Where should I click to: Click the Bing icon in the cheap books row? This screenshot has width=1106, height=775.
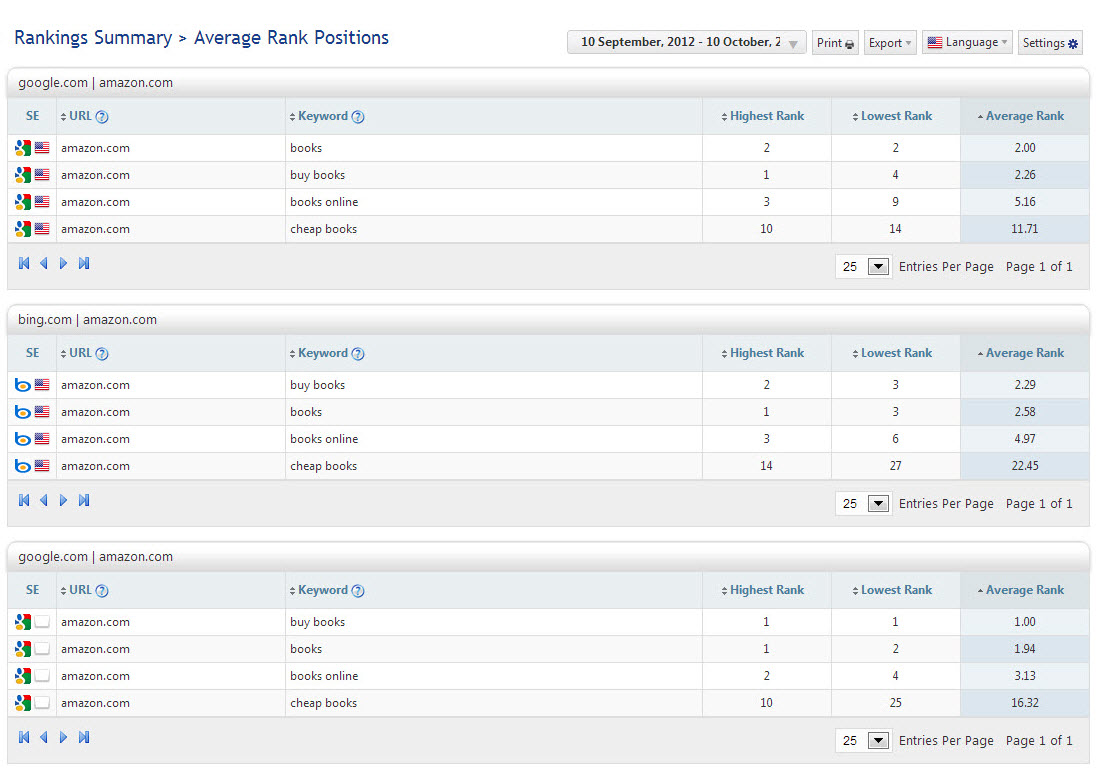pos(23,466)
